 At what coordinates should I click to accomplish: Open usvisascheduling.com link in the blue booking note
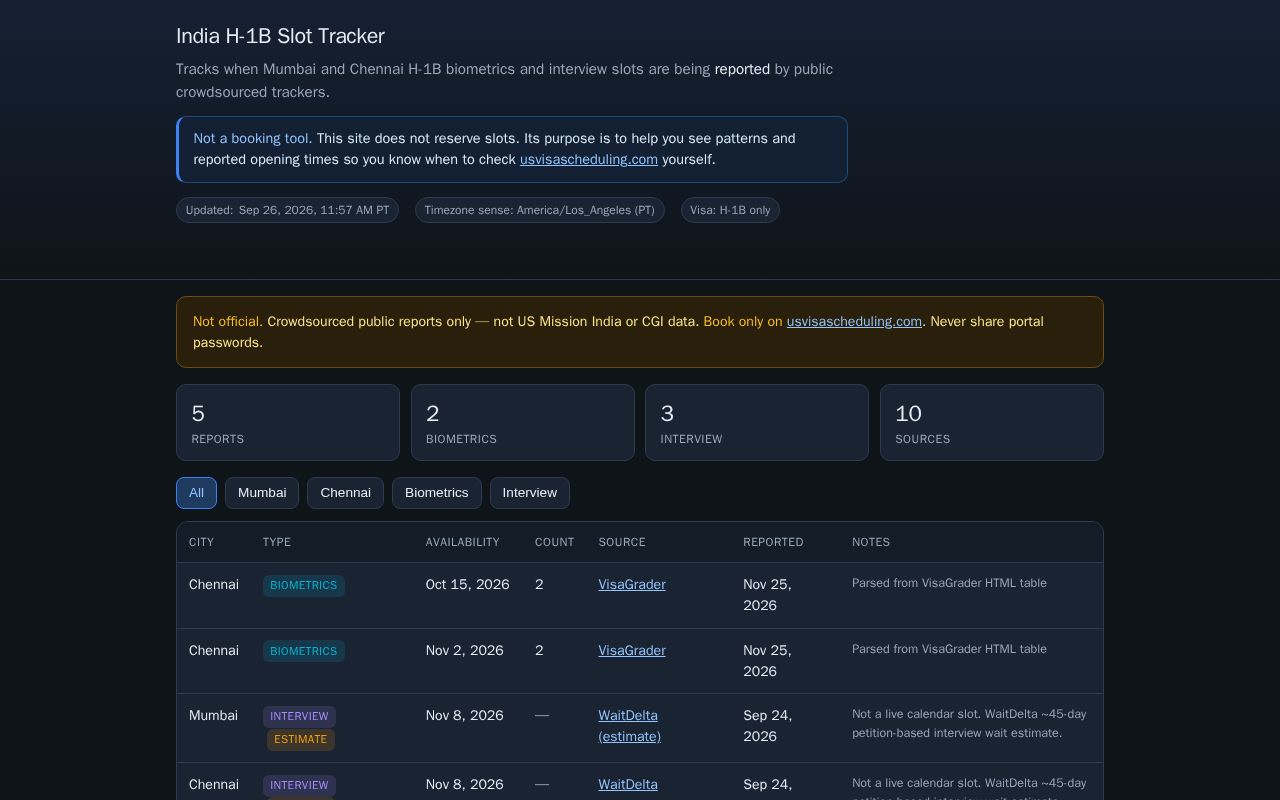[589, 160]
